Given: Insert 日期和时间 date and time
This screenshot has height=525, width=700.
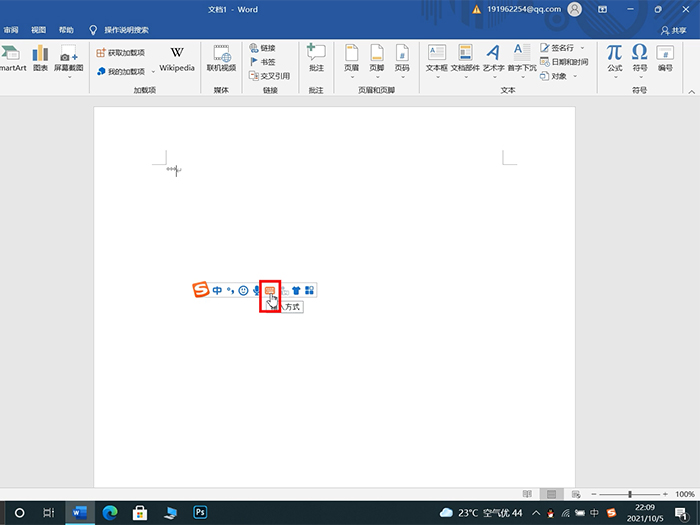Looking at the screenshot, I should 564,62.
